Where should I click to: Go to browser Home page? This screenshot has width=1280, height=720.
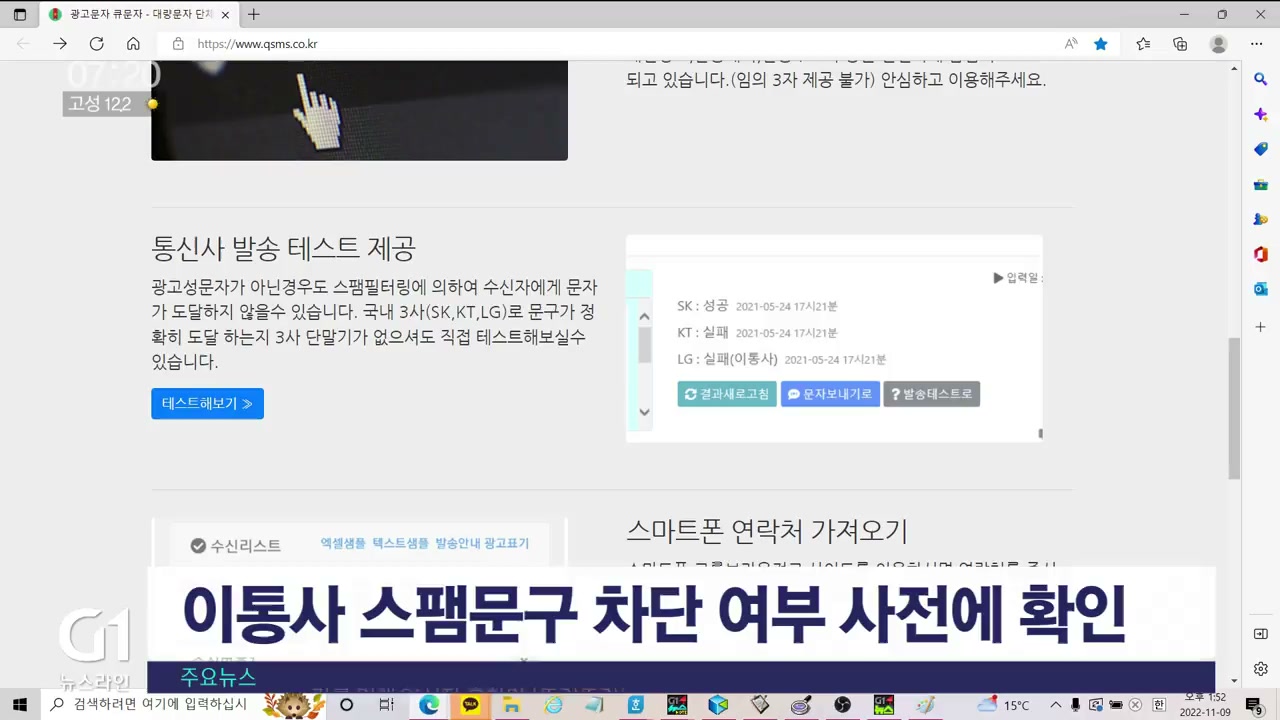[x=133, y=44]
